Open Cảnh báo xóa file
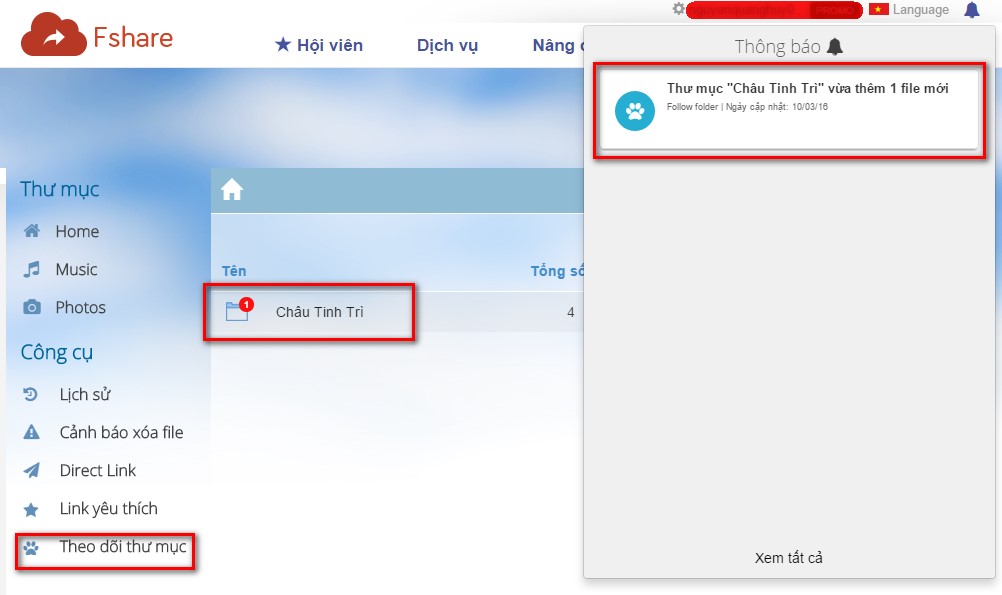The image size is (1002, 595). tap(121, 433)
